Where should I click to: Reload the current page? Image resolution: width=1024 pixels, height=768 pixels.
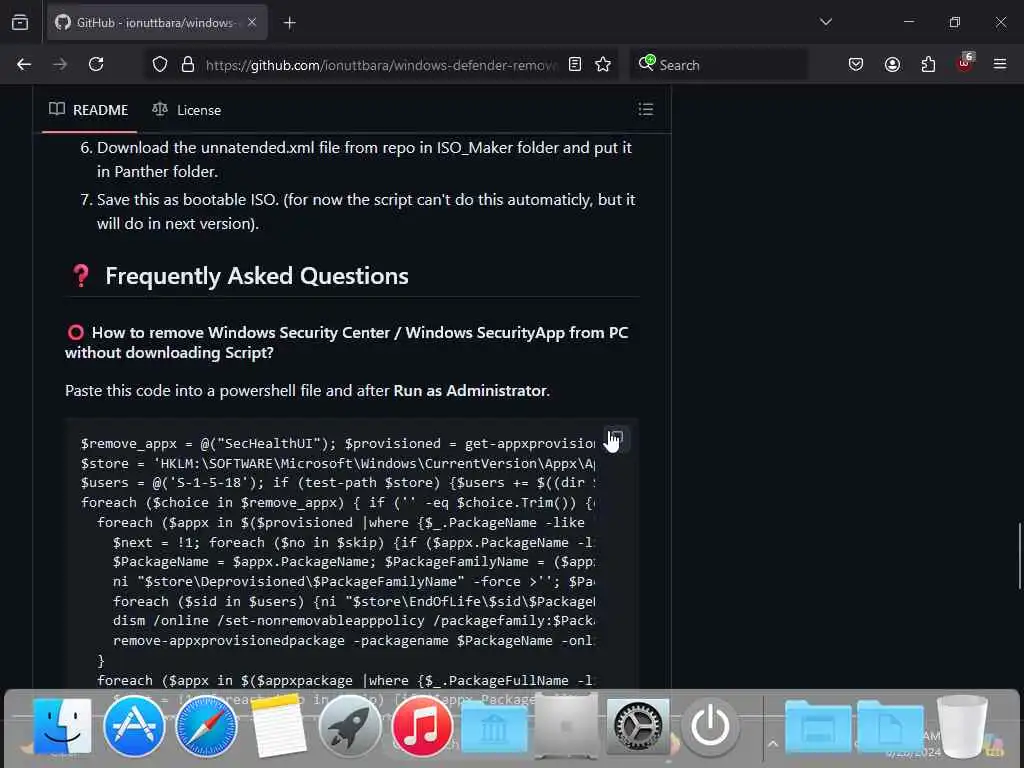tap(96, 65)
